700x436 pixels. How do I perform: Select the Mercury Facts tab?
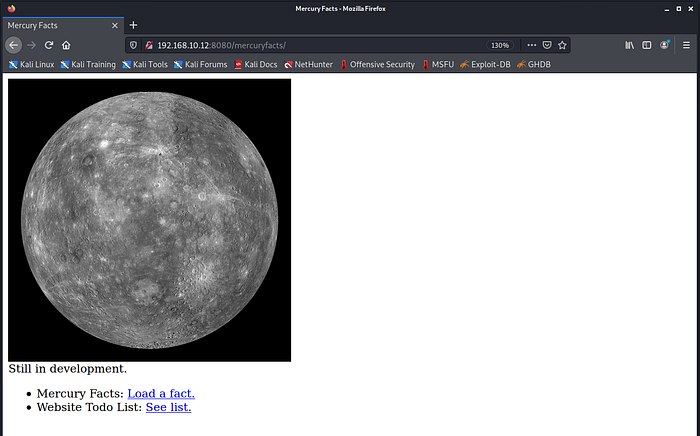pos(55,25)
